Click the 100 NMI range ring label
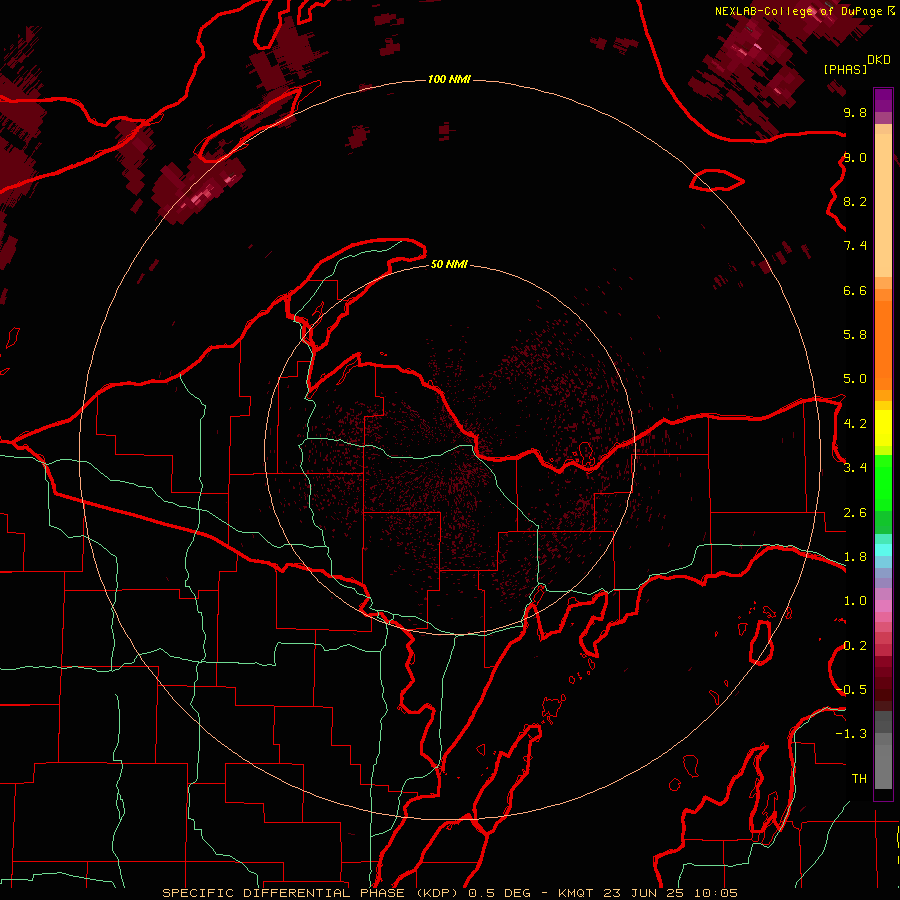Screen dimensions: 900x900 (x=449, y=79)
